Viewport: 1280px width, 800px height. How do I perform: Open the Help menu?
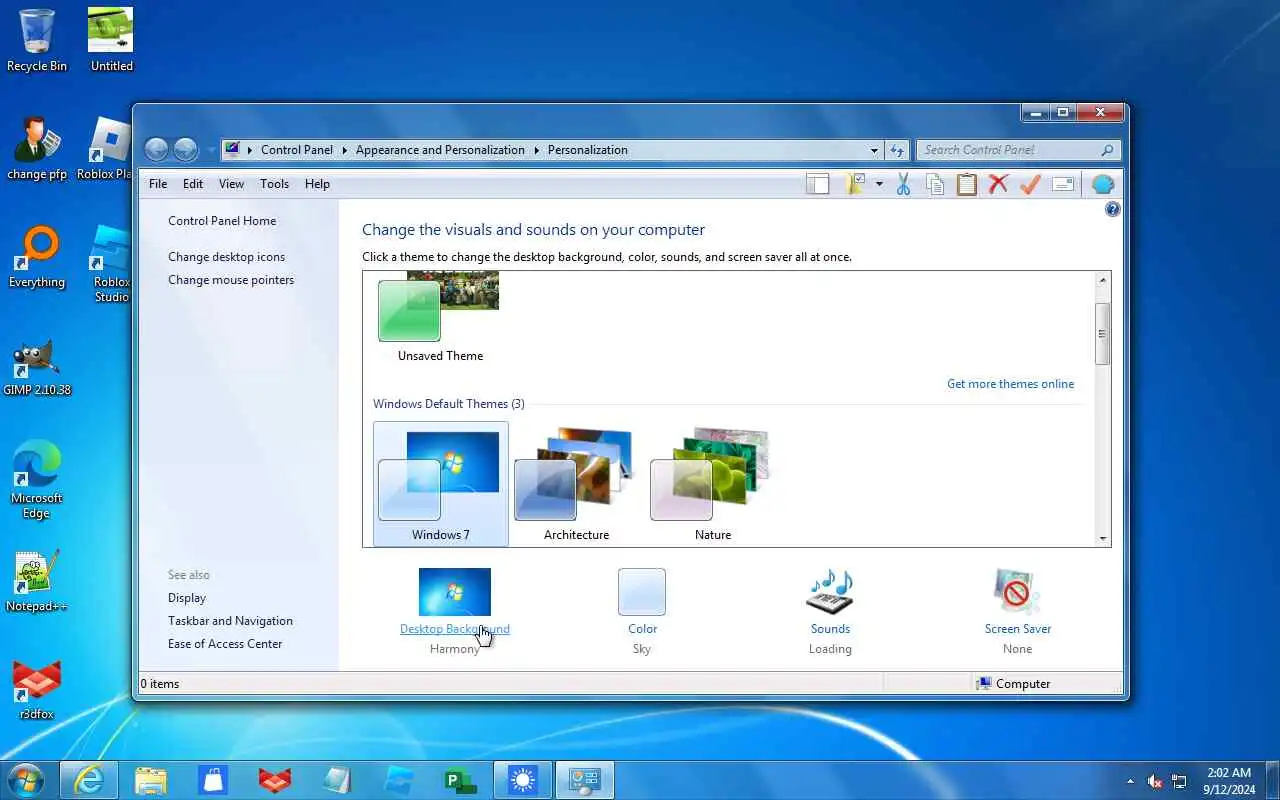(317, 184)
